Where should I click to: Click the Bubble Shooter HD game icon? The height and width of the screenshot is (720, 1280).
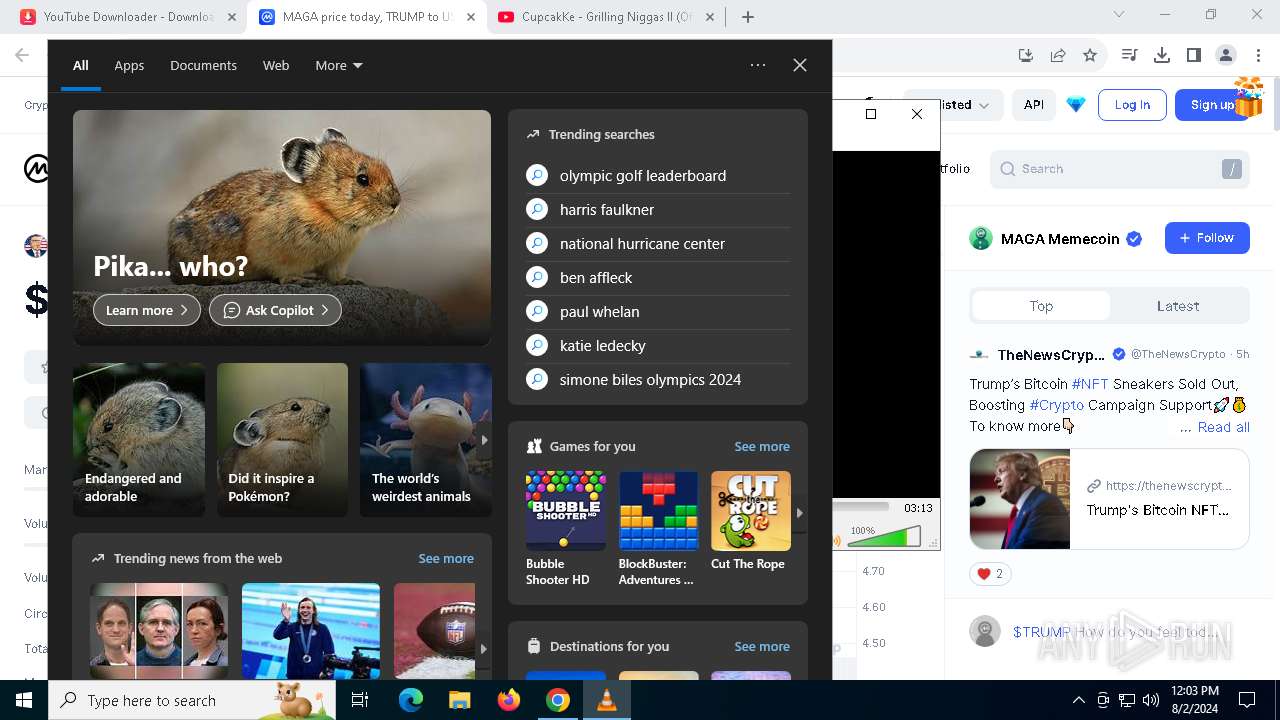coord(566,511)
